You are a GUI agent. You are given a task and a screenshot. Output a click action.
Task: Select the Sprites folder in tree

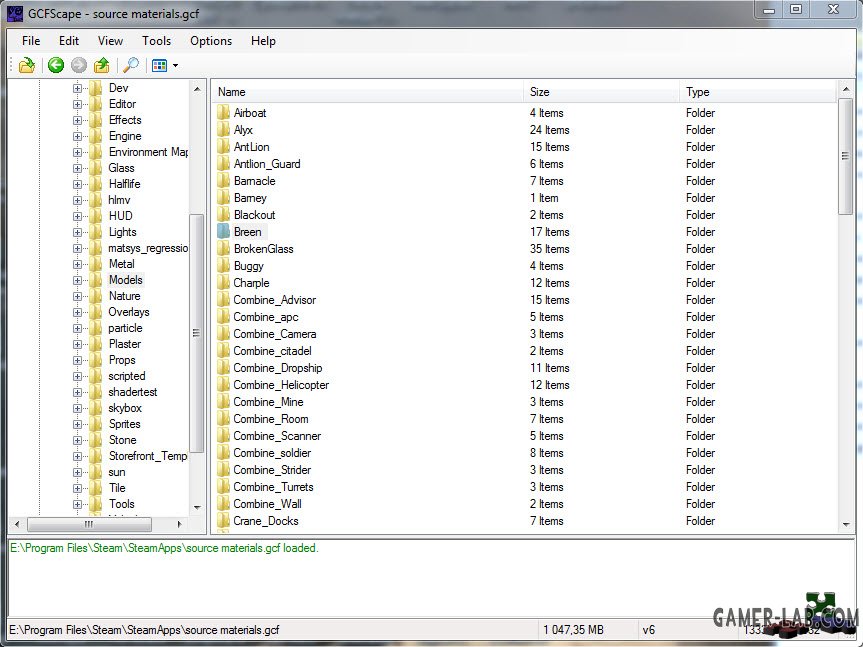124,424
